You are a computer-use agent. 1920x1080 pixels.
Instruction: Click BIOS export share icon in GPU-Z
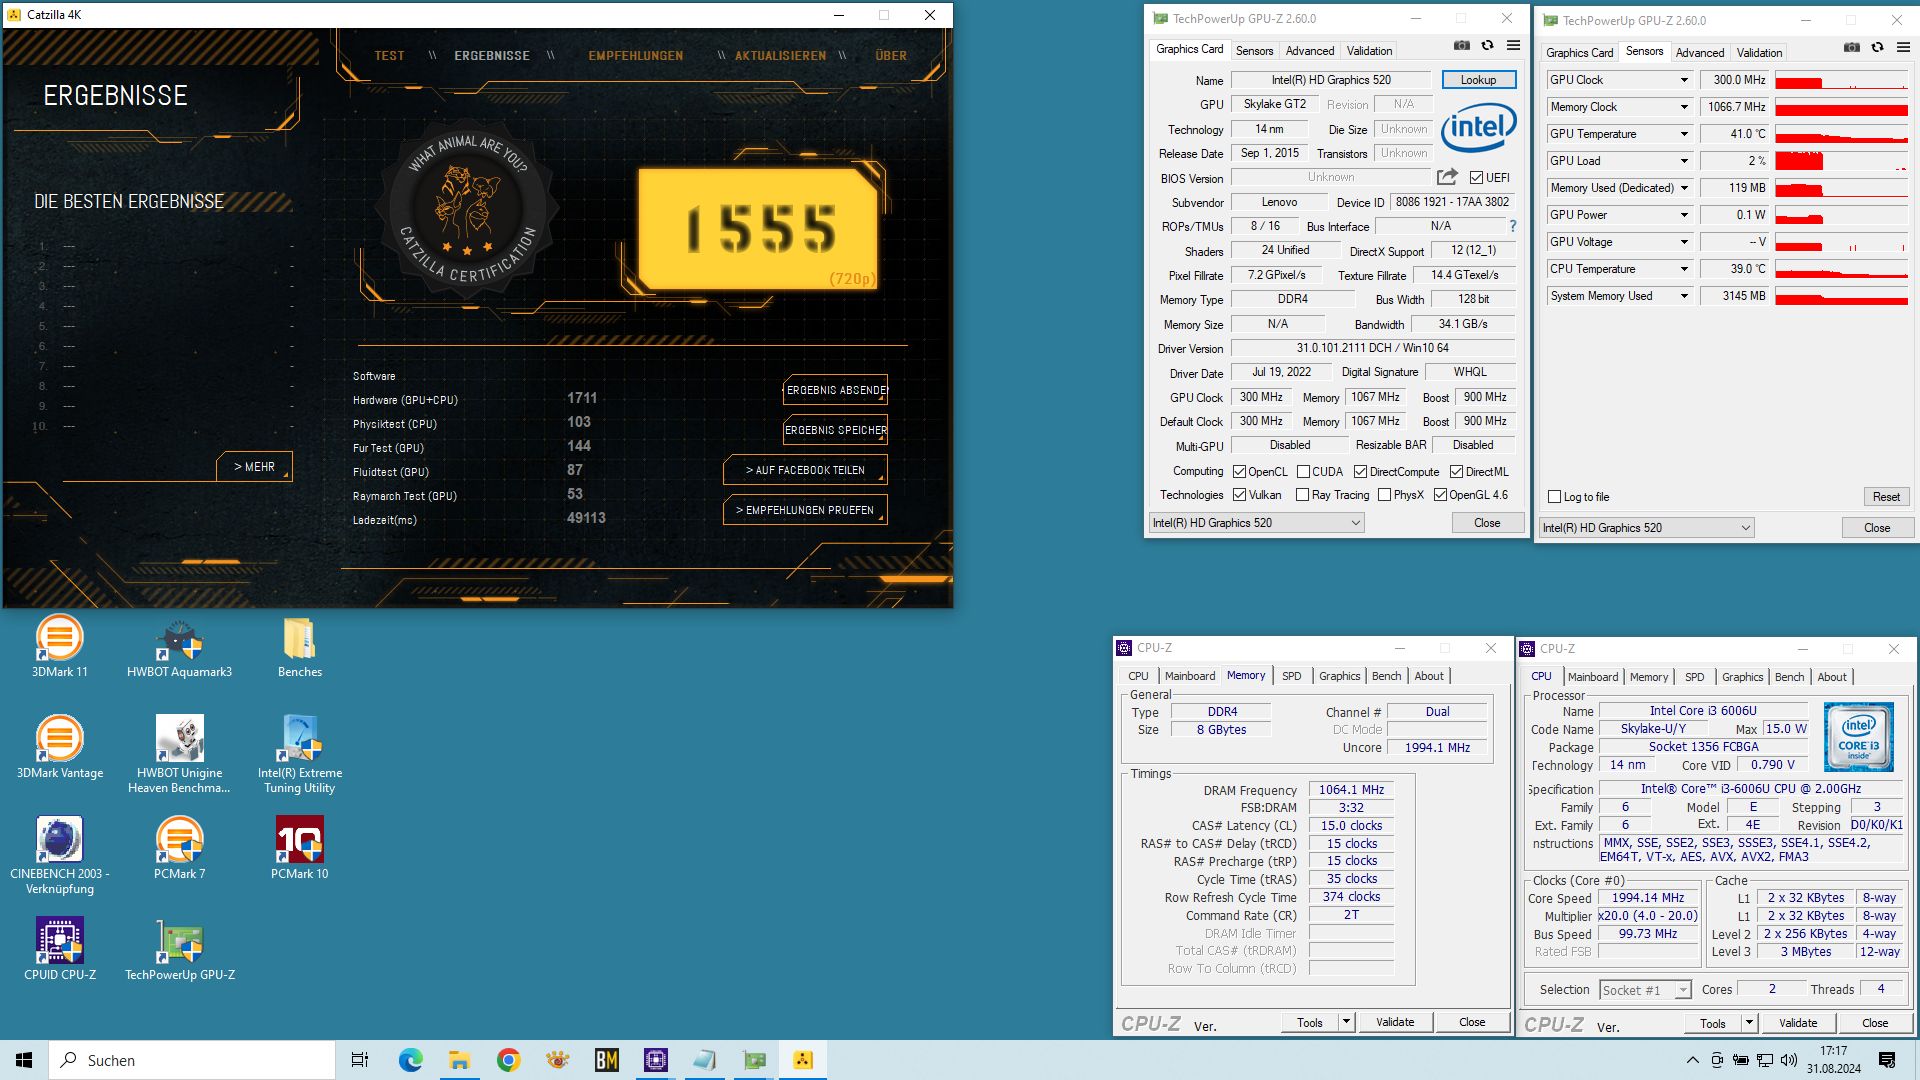pyautogui.click(x=1447, y=177)
